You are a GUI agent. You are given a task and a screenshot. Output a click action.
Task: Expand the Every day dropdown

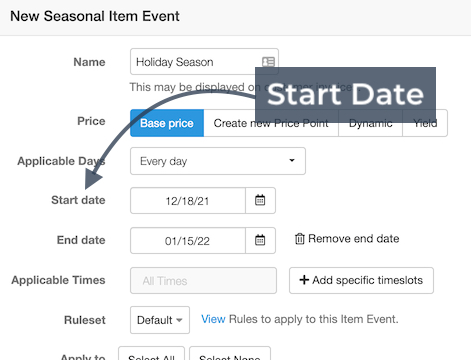tap(218, 161)
